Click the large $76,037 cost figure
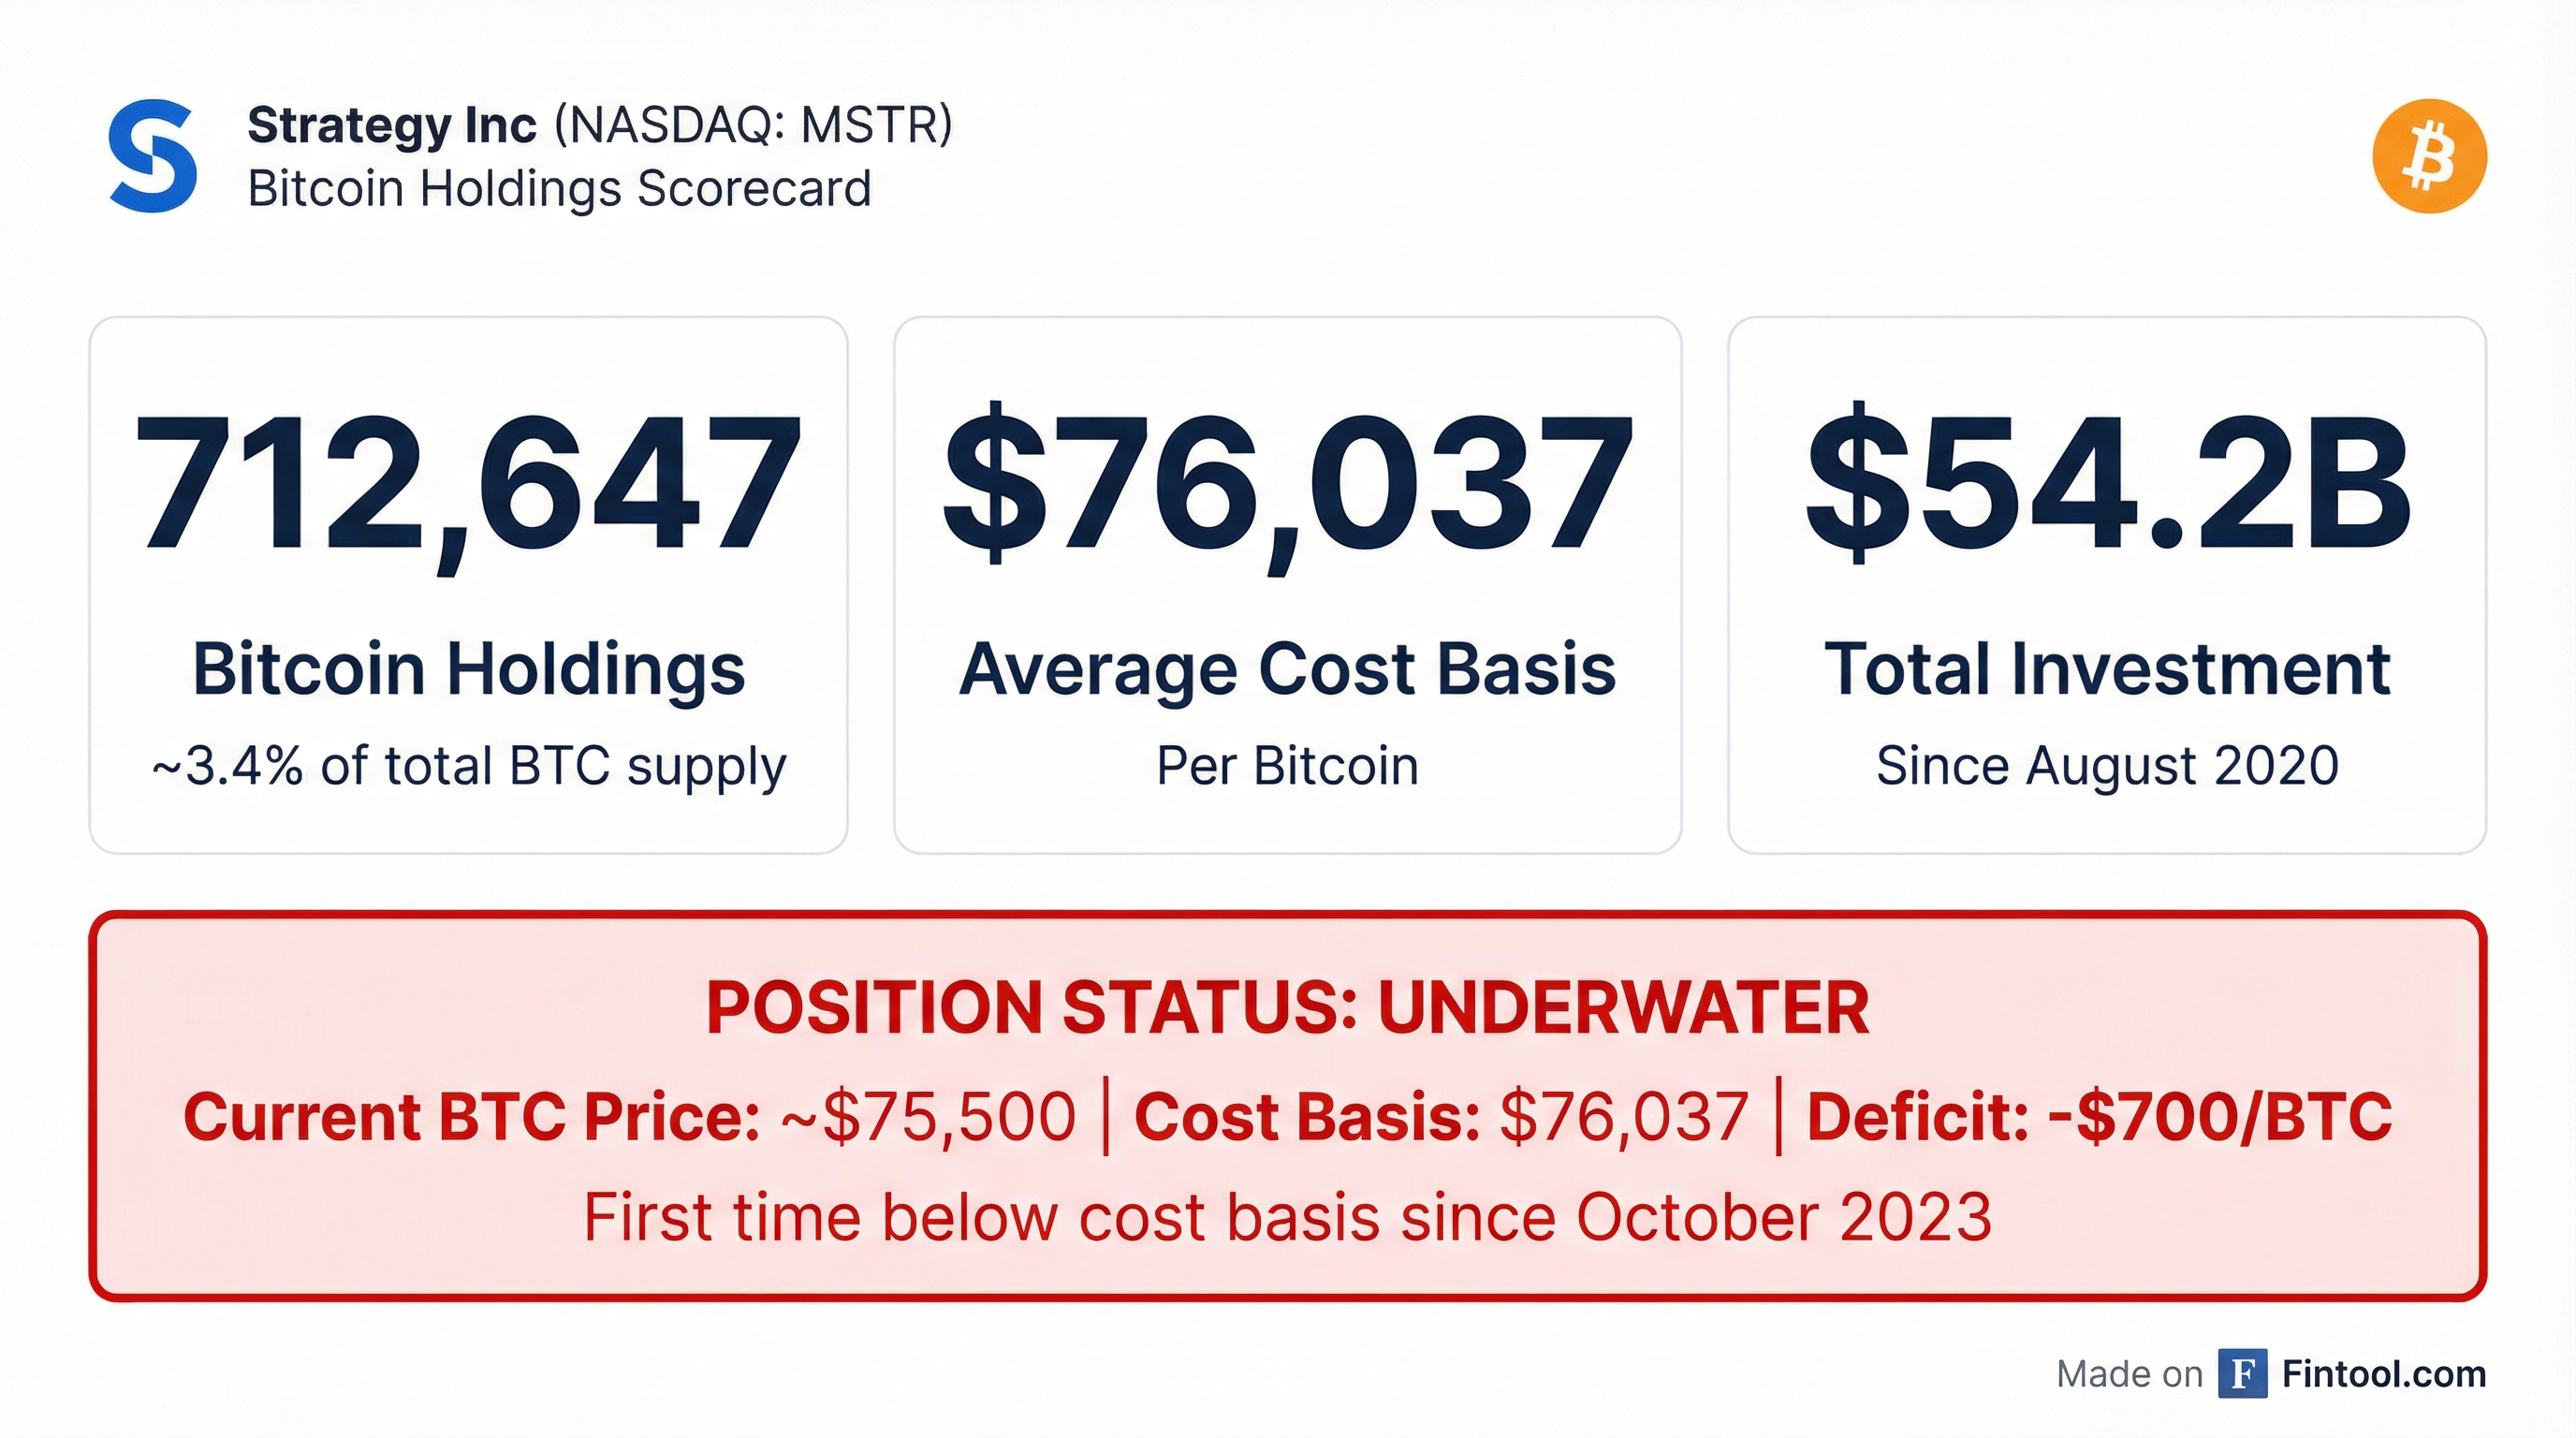The width and height of the screenshot is (2576, 1438). tap(1288, 485)
